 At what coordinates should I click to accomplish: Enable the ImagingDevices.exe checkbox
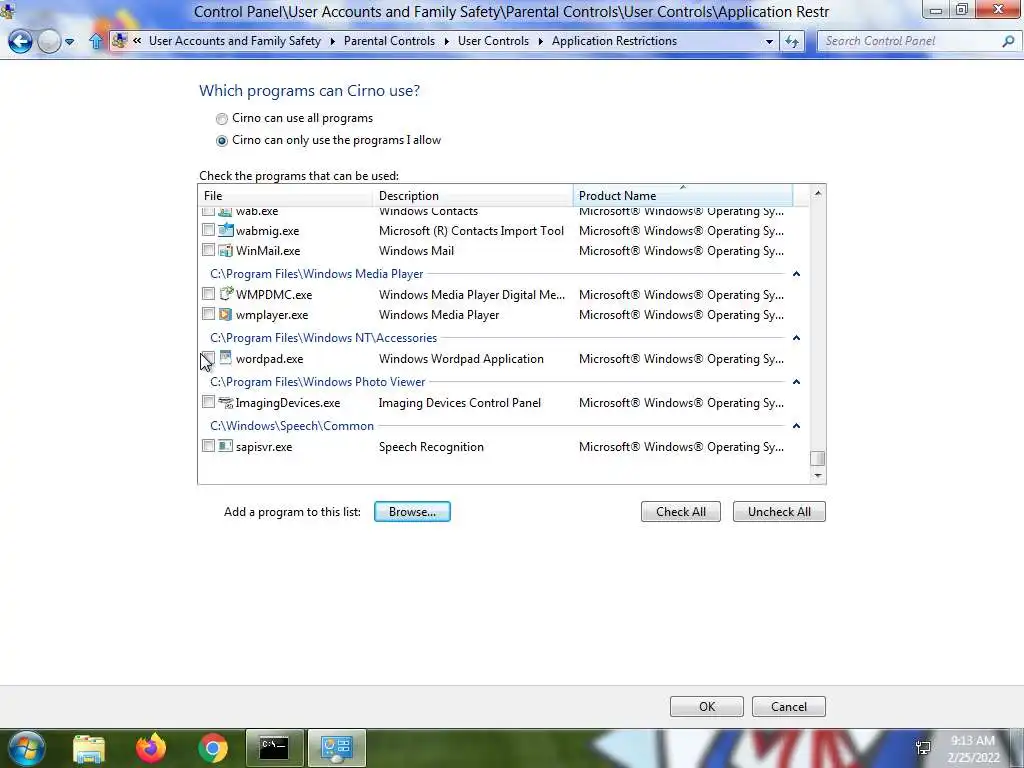[x=208, y=402]
